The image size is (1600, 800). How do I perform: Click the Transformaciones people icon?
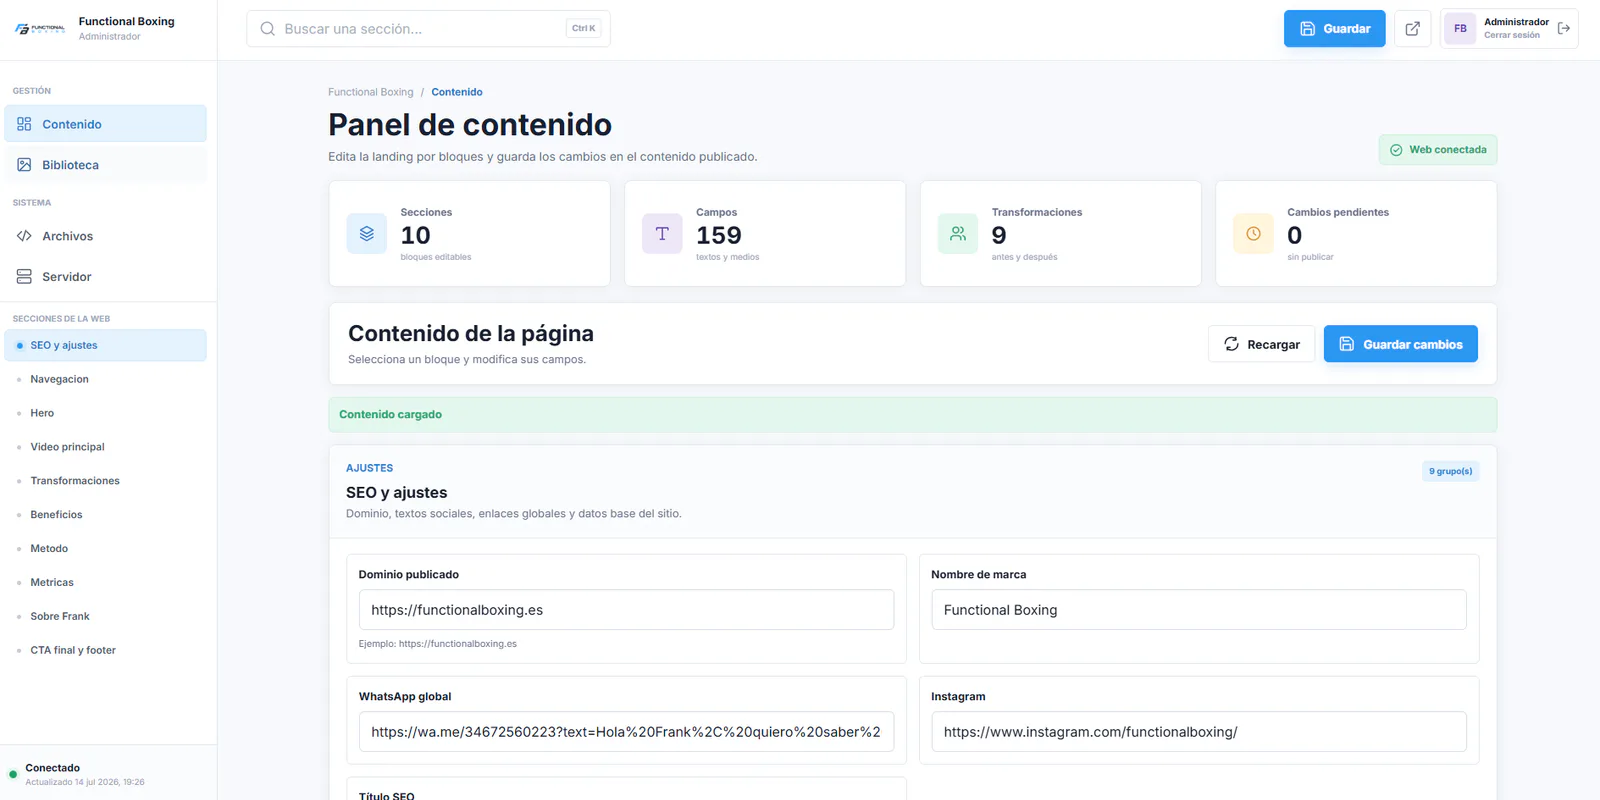click(x=958, y=234)
